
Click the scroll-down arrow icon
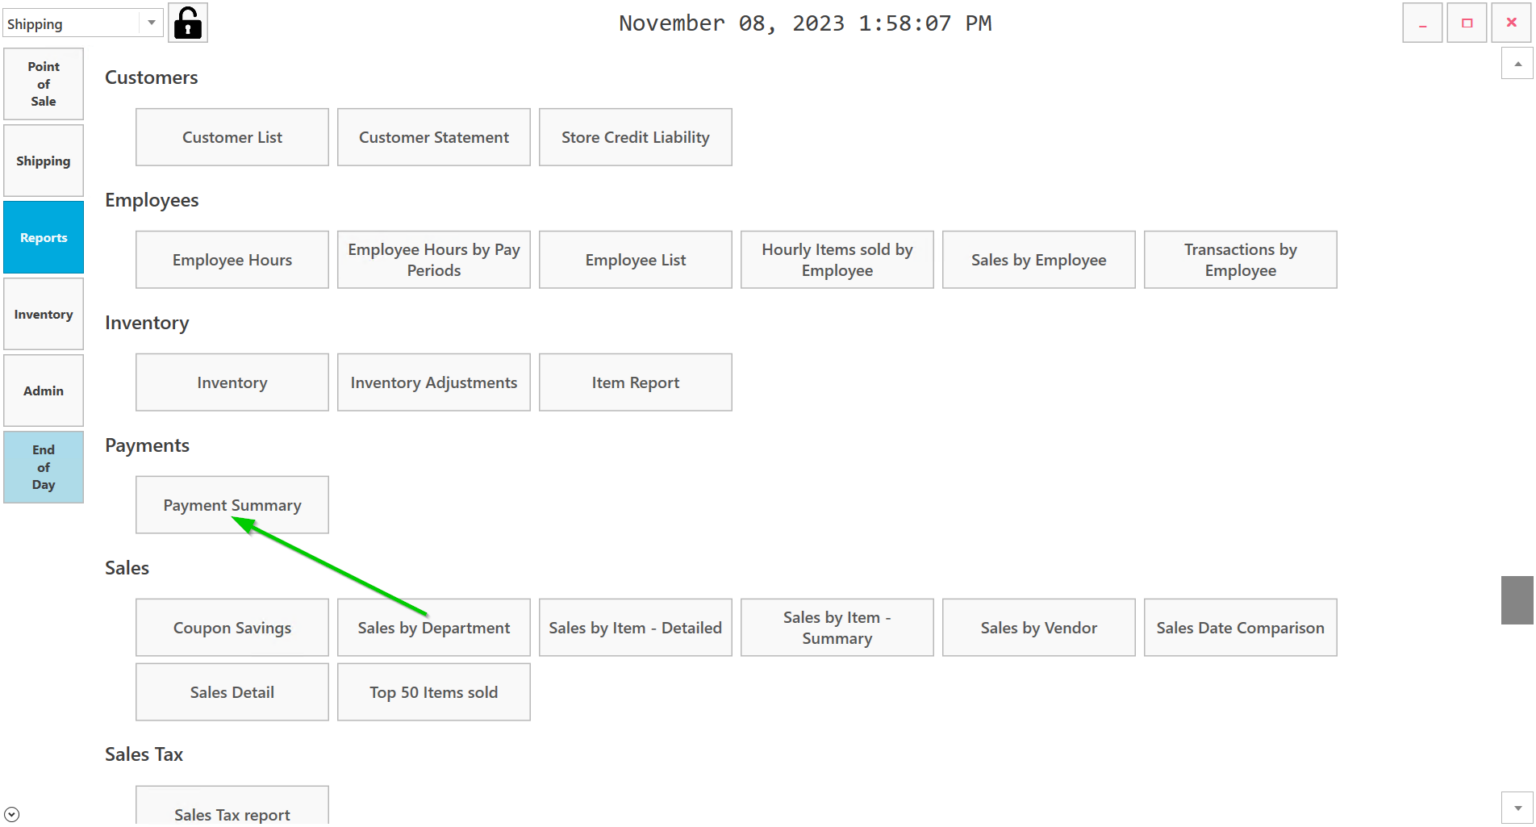(1517, 806)
